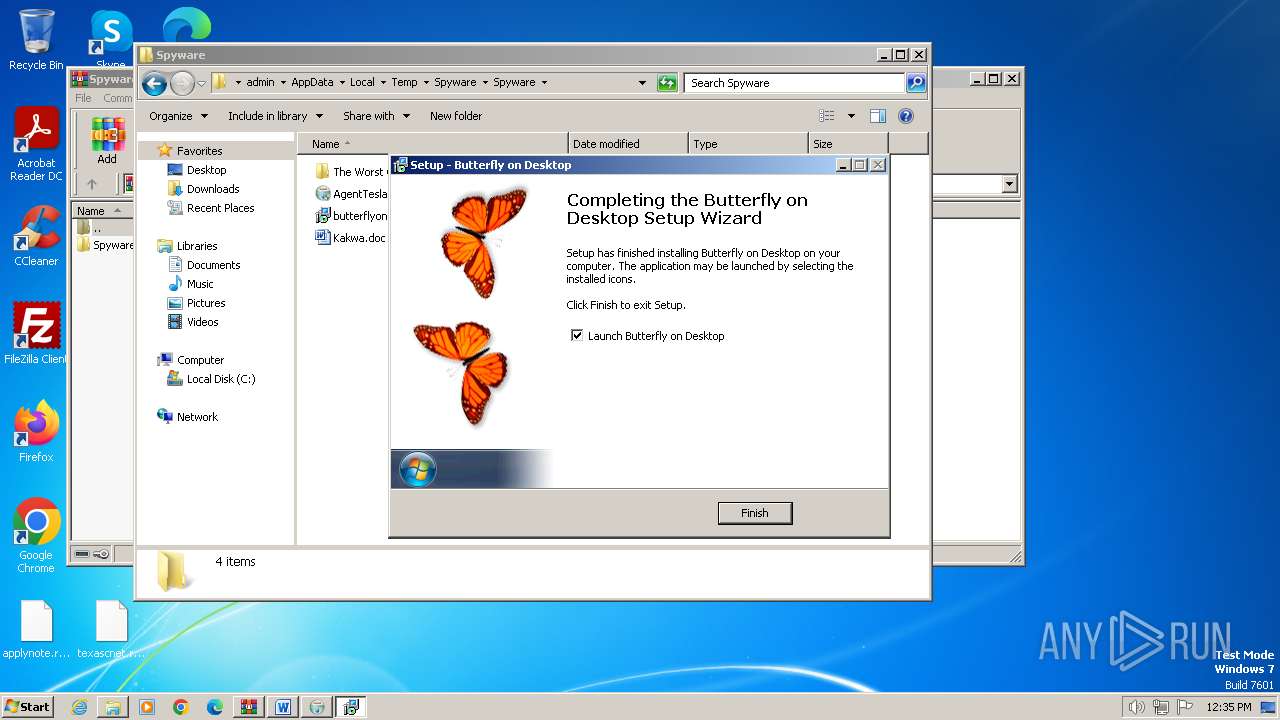
Task: Open the Start menu
Action: [28, 706]
